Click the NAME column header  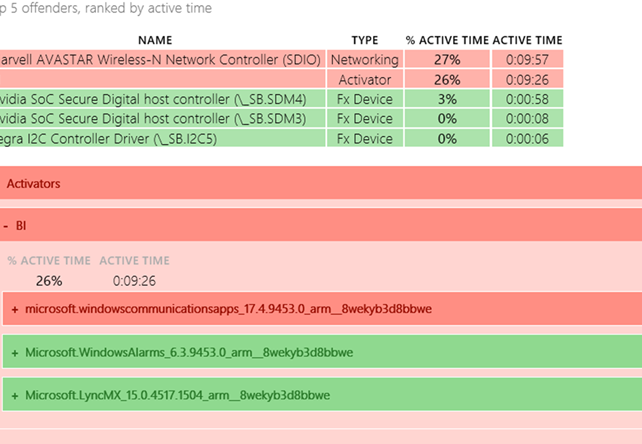154,40
